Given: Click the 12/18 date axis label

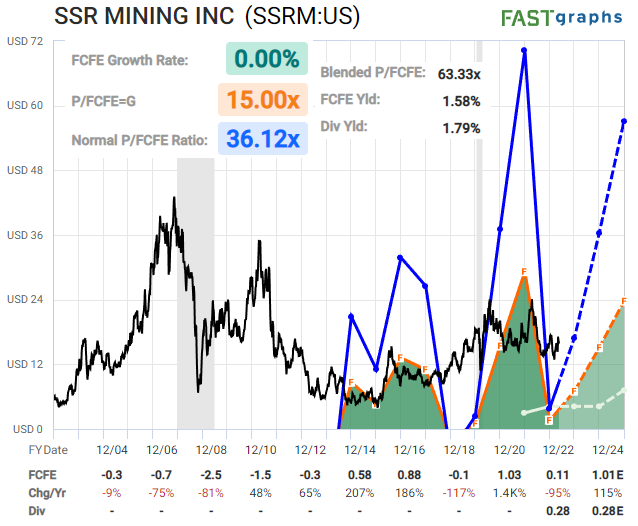Looking at the screenshot, I should tap(459, 450).
